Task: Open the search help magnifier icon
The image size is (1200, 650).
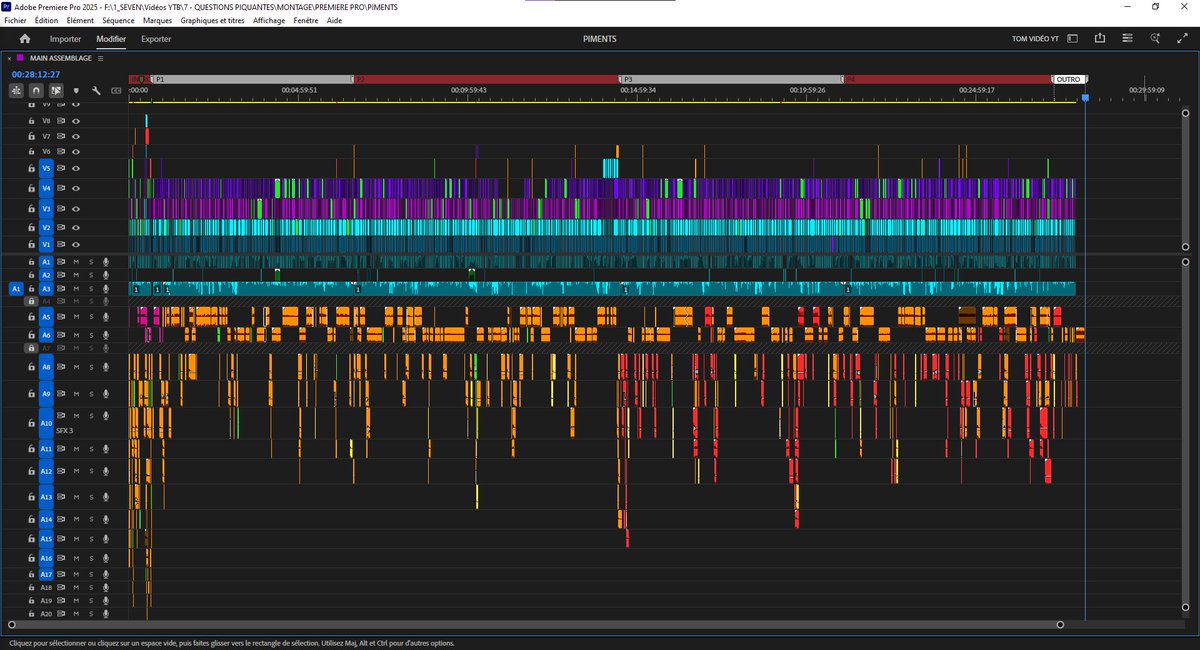Action: pos(1155,39)
